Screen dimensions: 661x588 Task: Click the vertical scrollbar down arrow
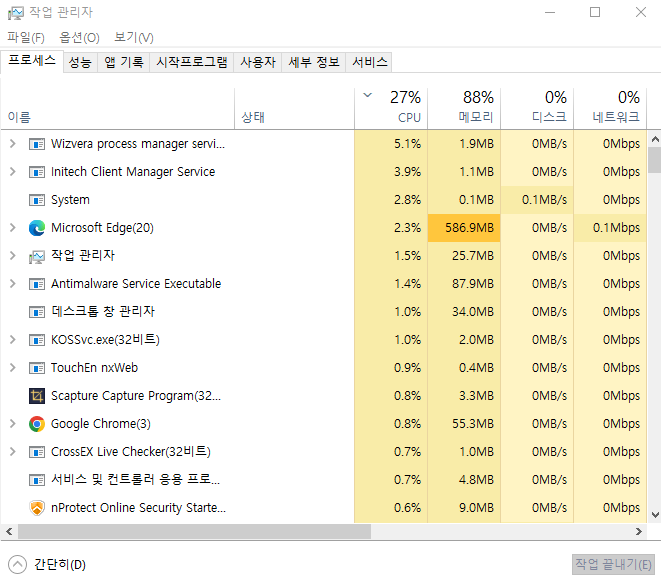655,515
